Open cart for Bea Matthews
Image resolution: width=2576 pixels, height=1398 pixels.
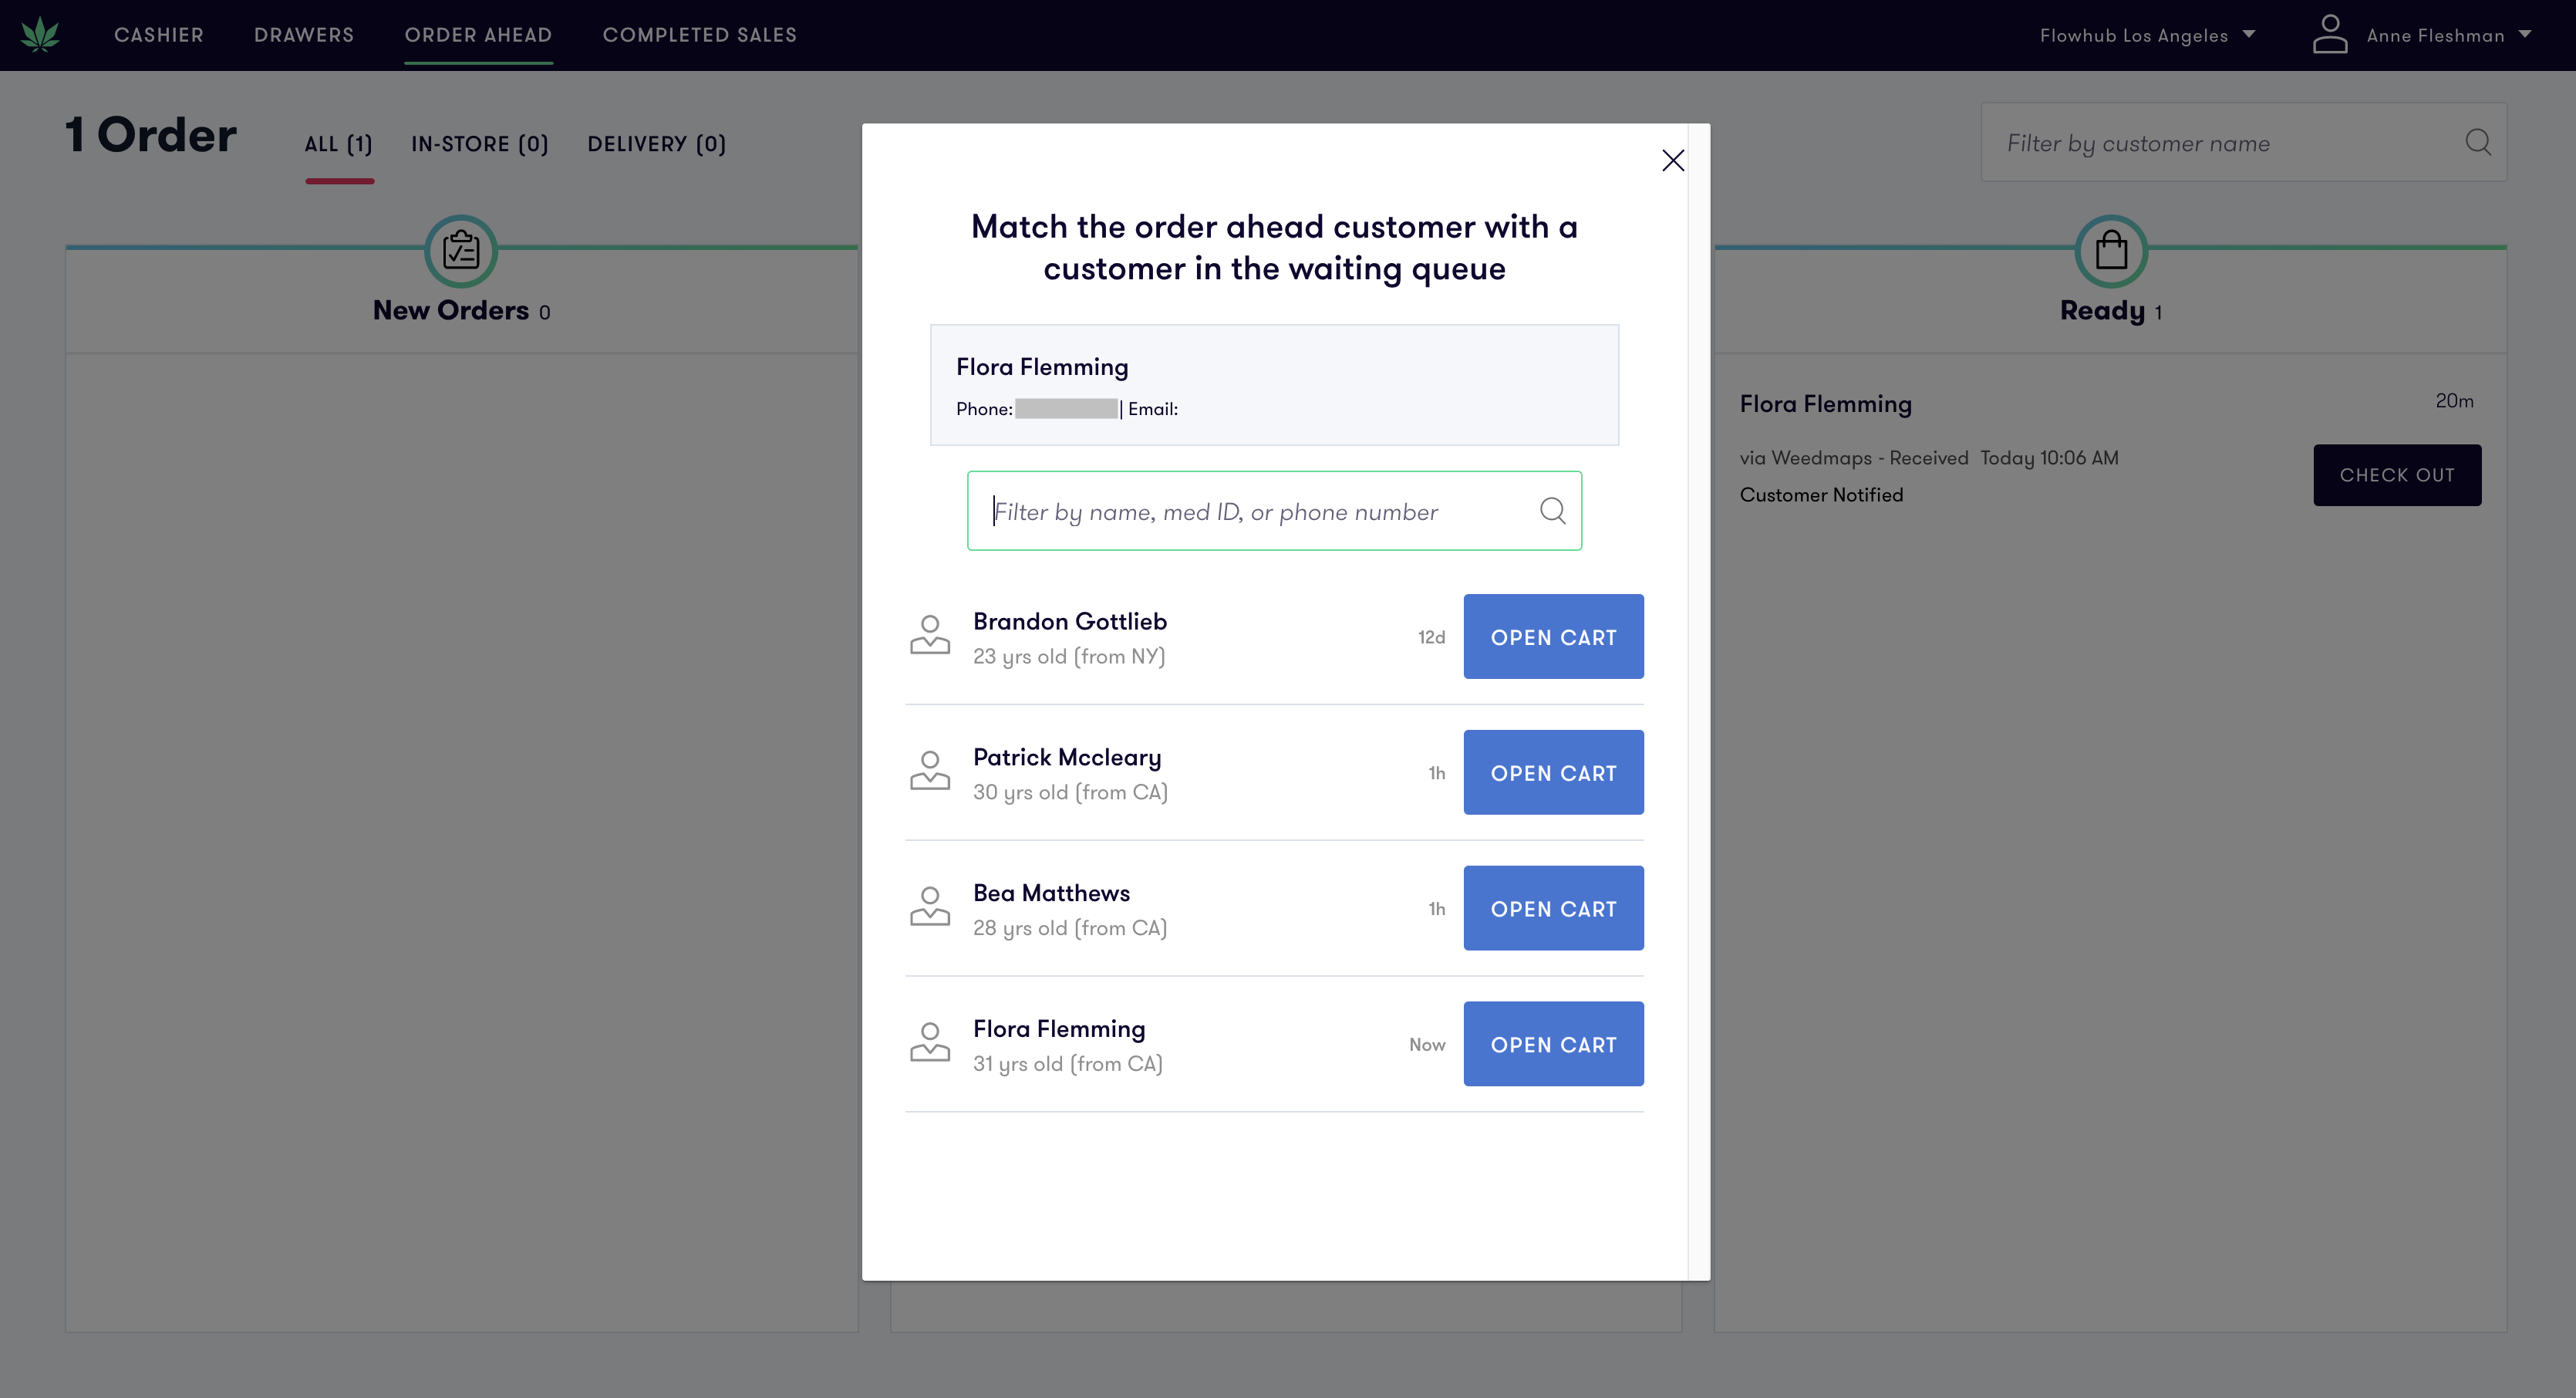pyautogui.click(x=1553, y=908)
